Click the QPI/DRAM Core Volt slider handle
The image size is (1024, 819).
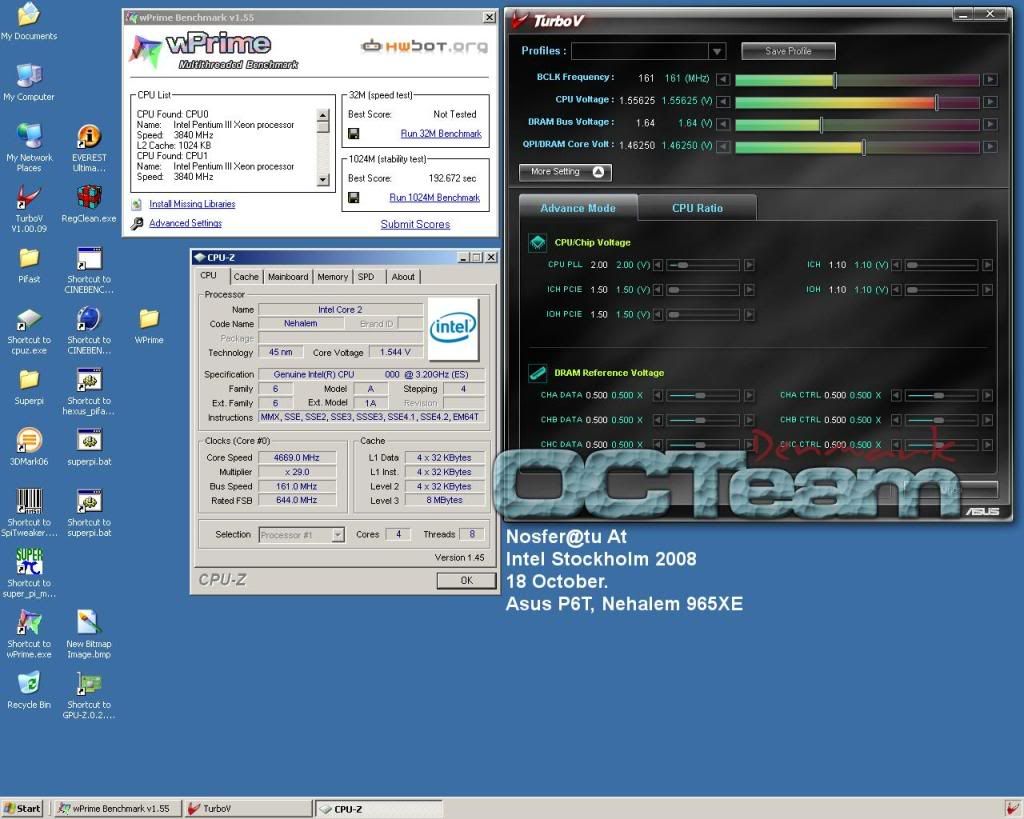pyautogui.click(x=863, y=147)
